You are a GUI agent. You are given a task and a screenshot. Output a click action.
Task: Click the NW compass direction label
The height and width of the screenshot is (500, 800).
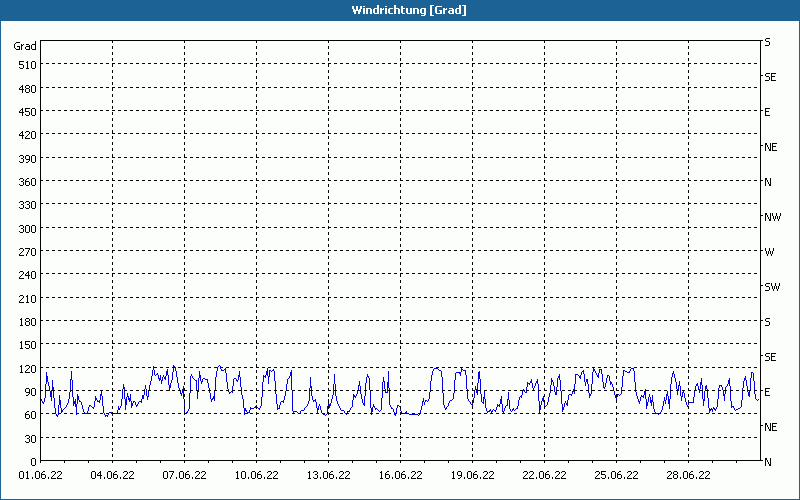(772, 217)
